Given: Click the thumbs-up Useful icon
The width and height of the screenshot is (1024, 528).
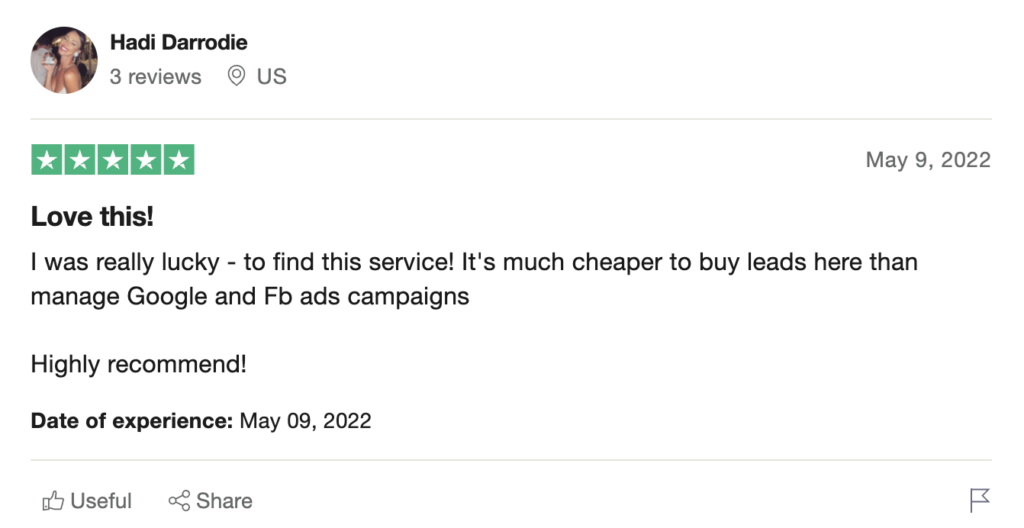Looking at the screenshot, I should [52, 500].
